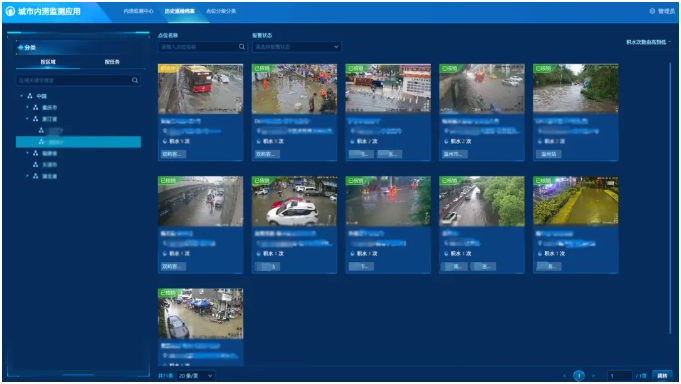The image size is (681, 384).
Task: Click the 跳转 jump button
Action: (662, 376)
